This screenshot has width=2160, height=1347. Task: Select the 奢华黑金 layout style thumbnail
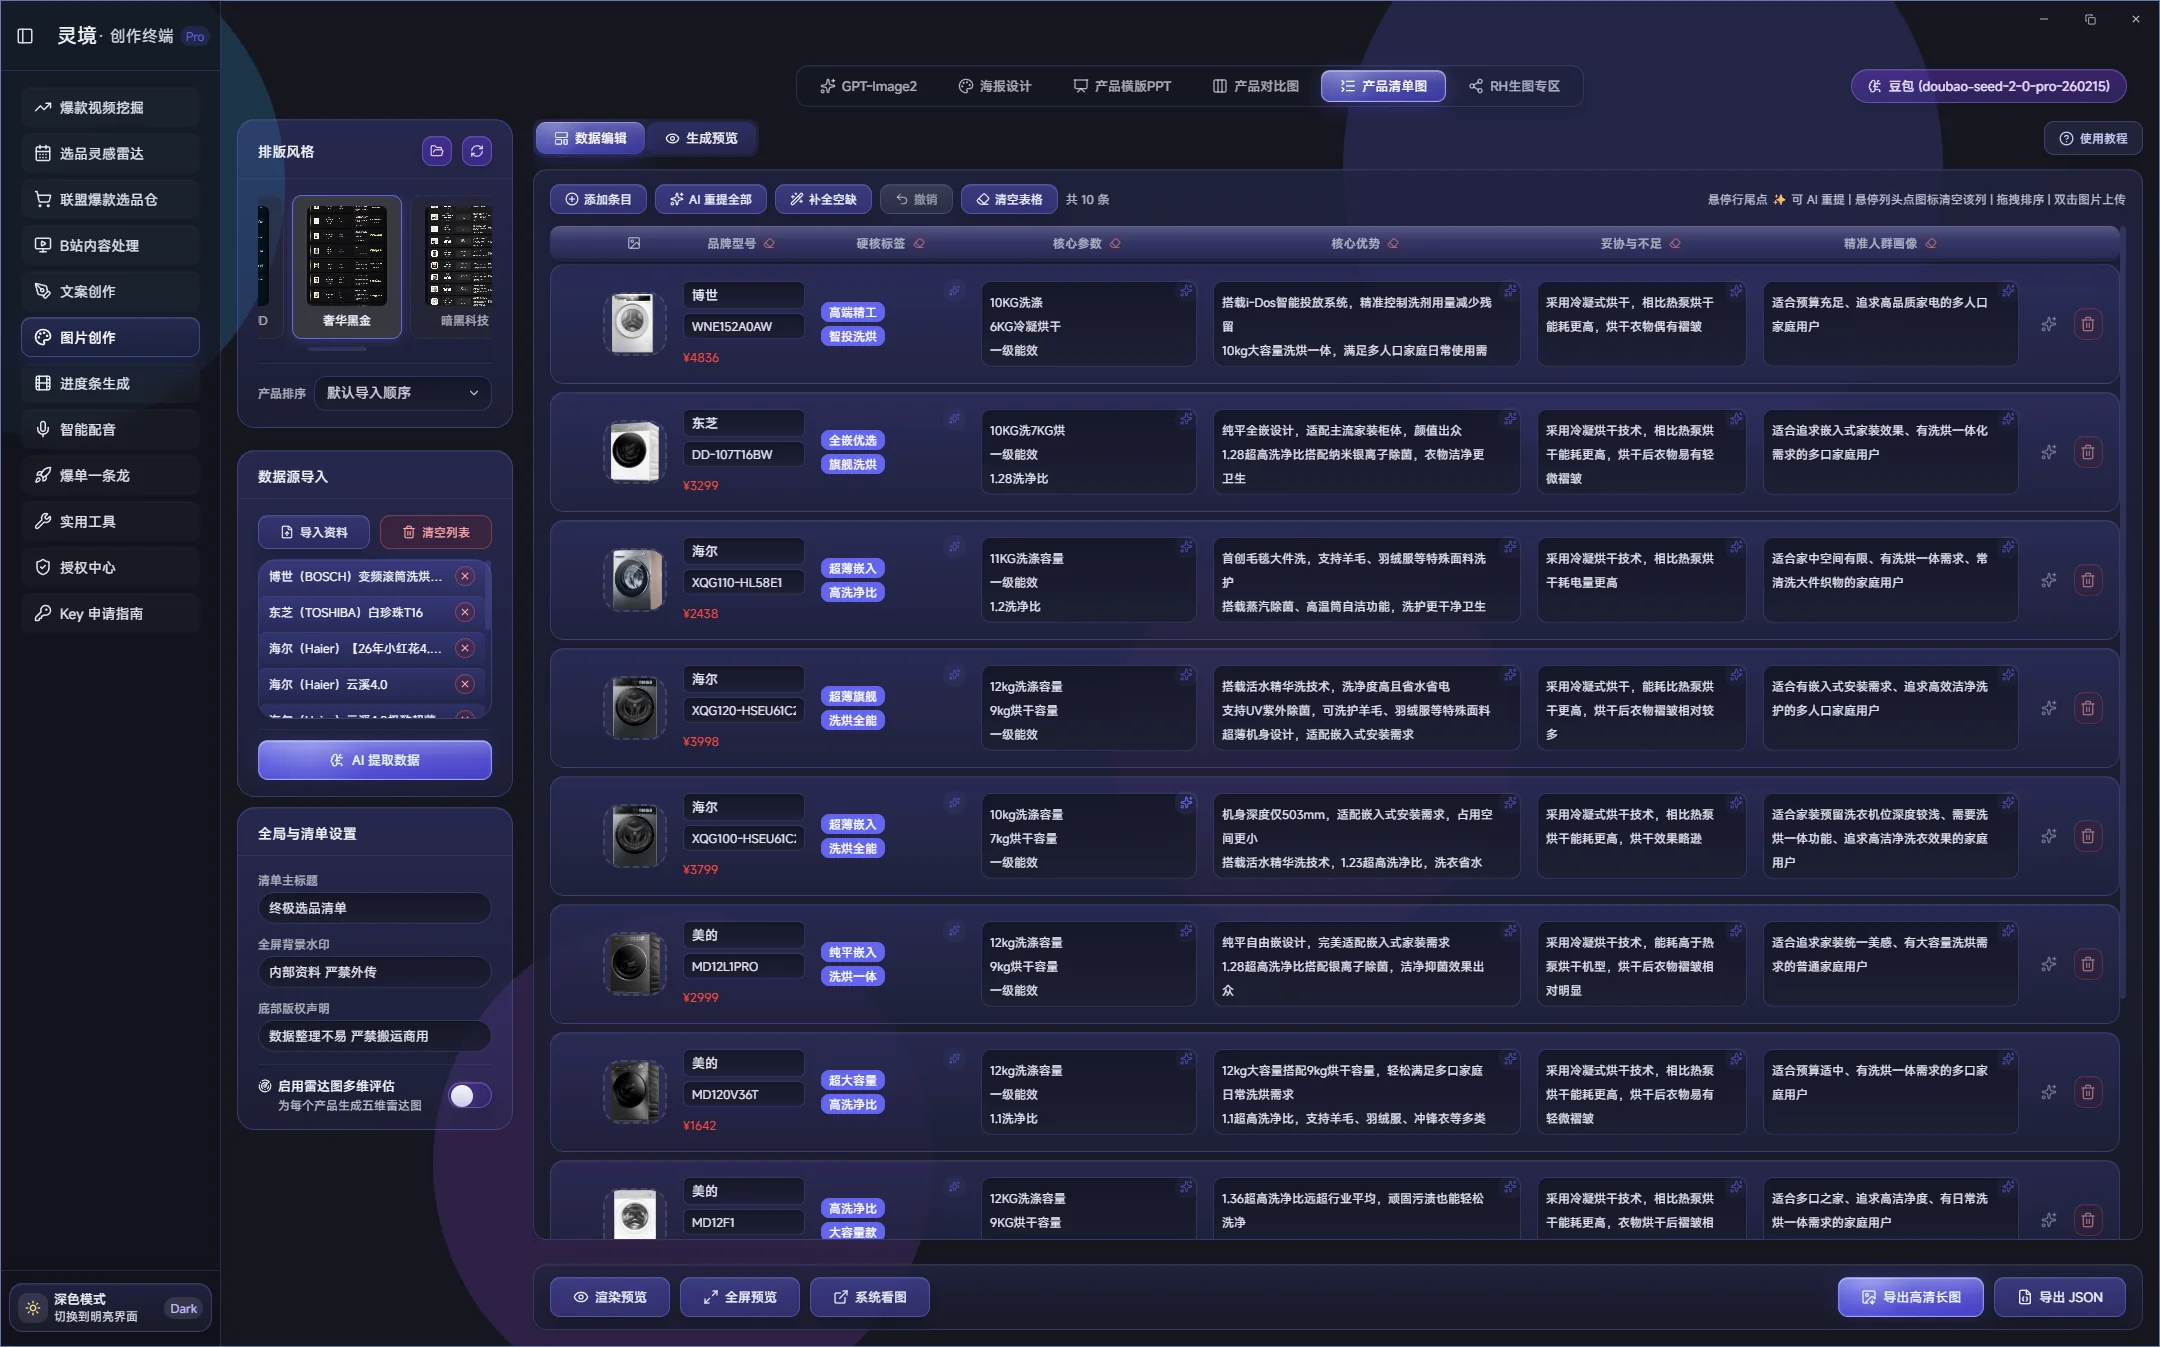(347, 267)
